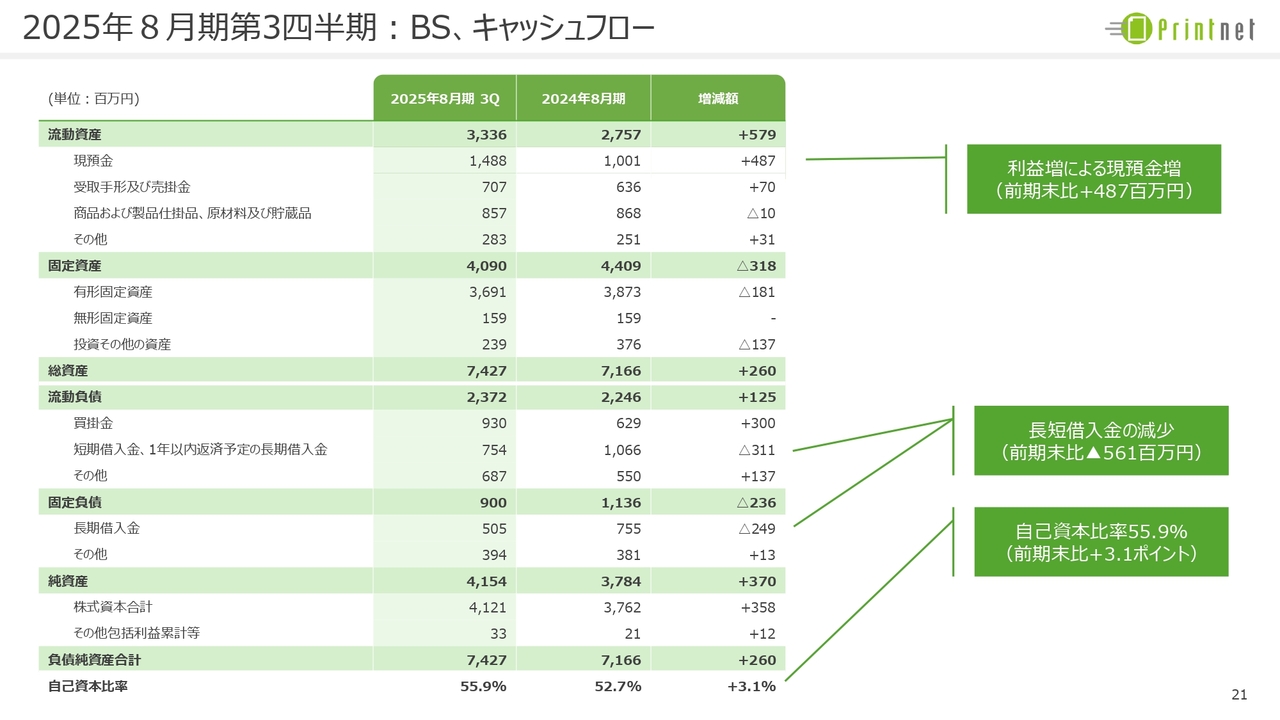The height and width of the screenshot is (720, 1280).
Task: Select the 流動資産 row label
Action: (x=75, y=134)
